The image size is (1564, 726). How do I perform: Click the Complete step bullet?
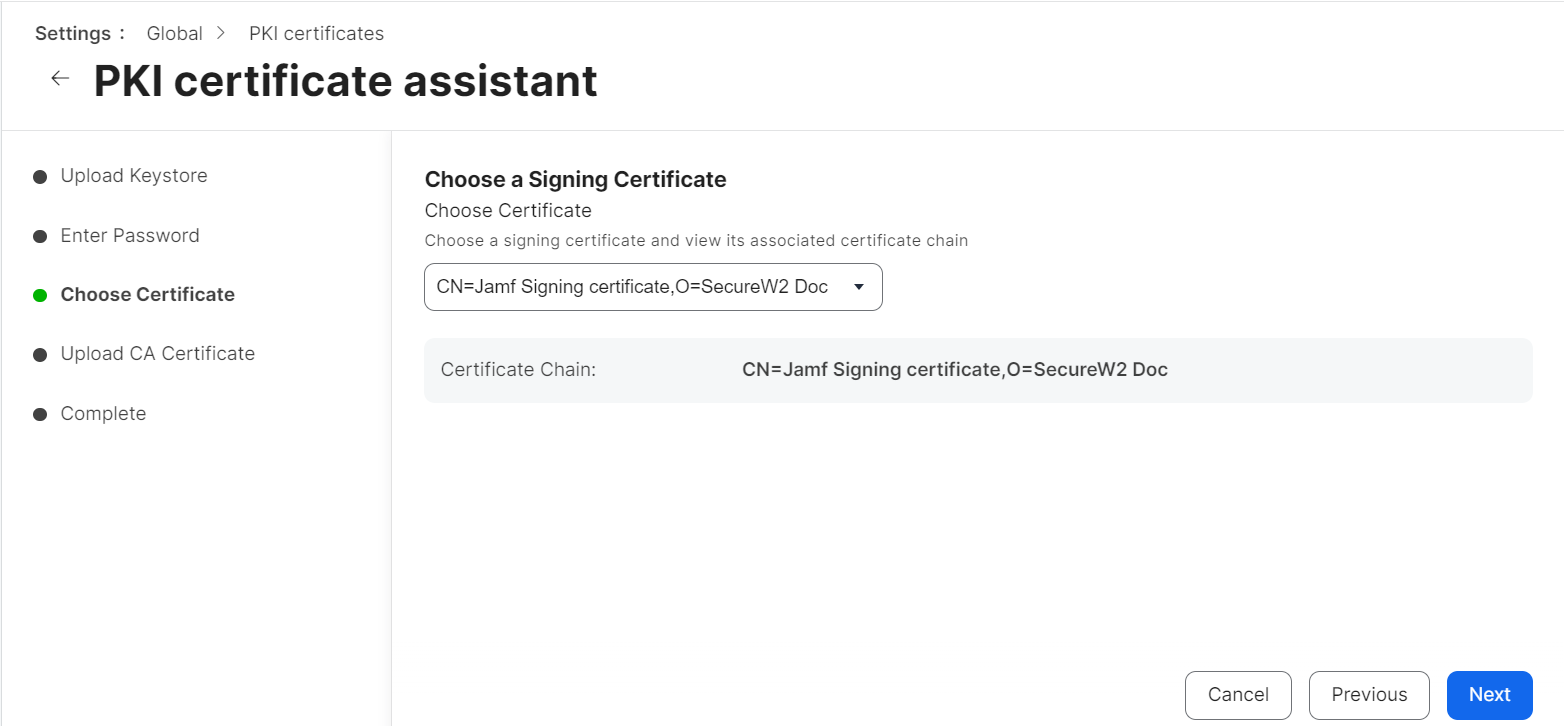pyautogui.click(x=40, y=415)
